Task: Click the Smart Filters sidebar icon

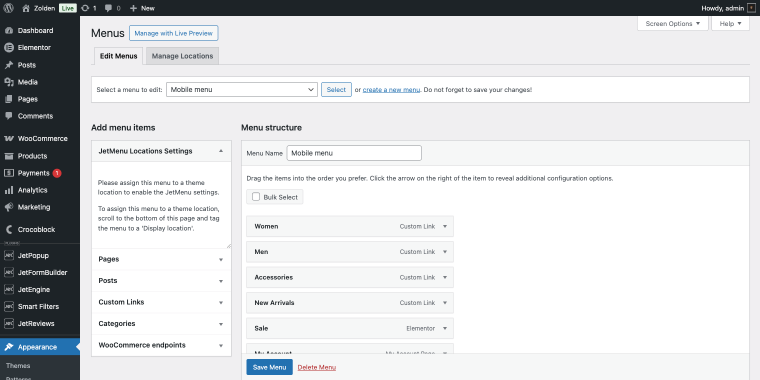Action: [x=9, y=306]
